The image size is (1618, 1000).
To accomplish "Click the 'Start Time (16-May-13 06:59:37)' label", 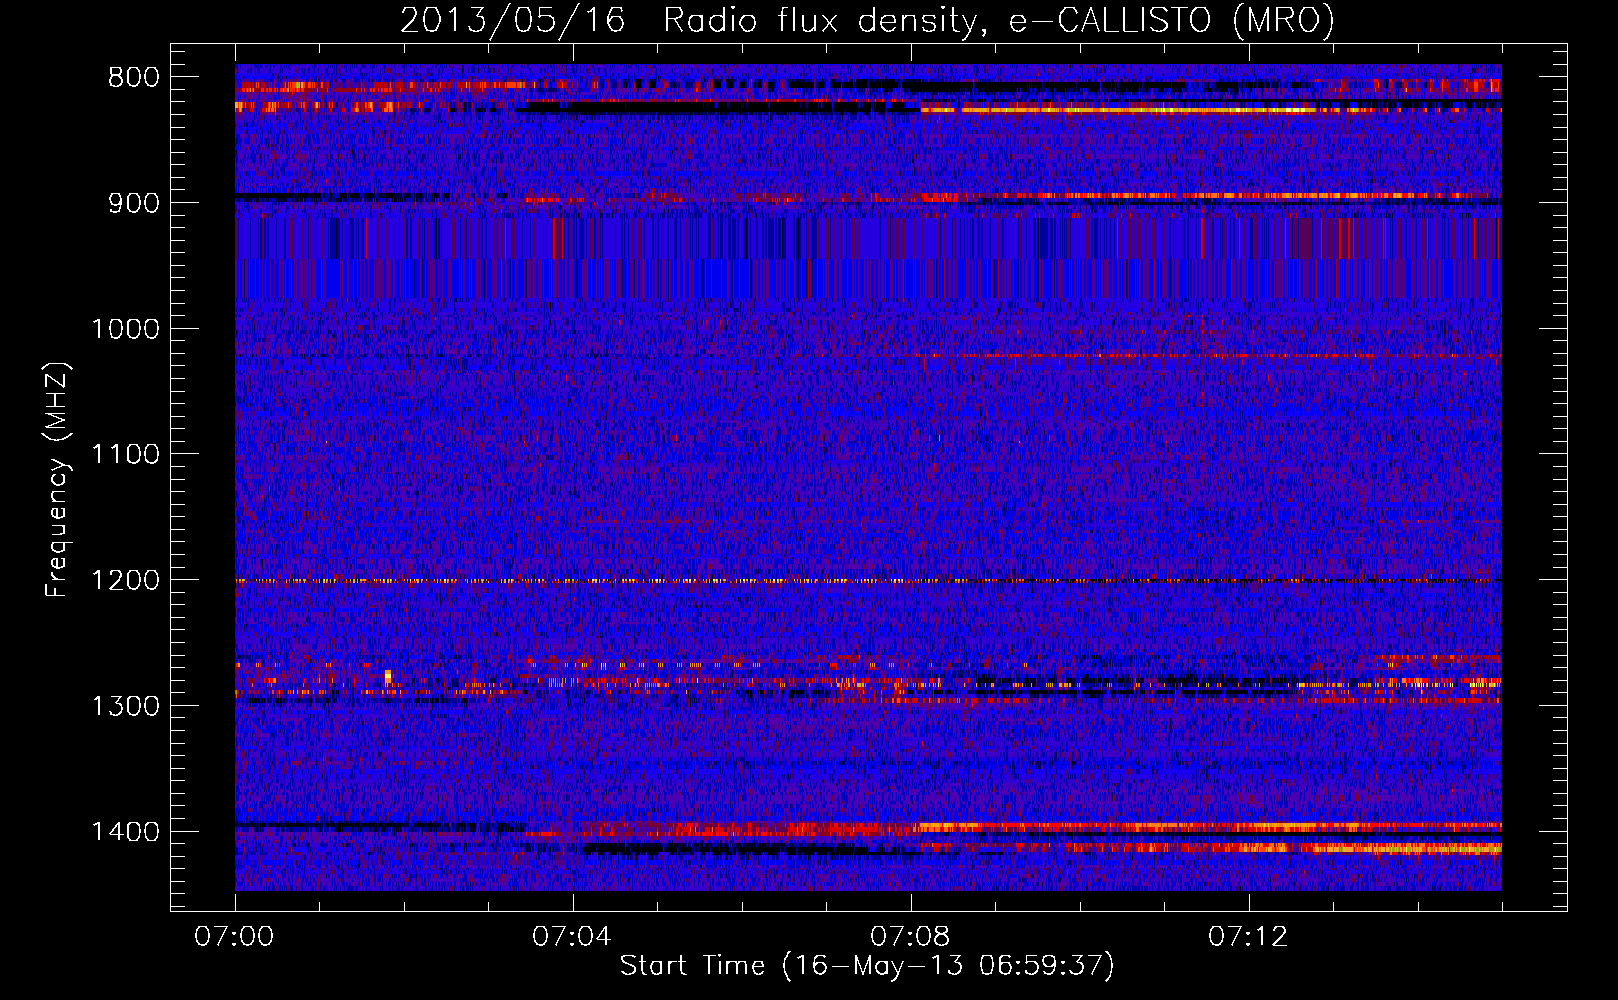I will (x=867, y=966).
